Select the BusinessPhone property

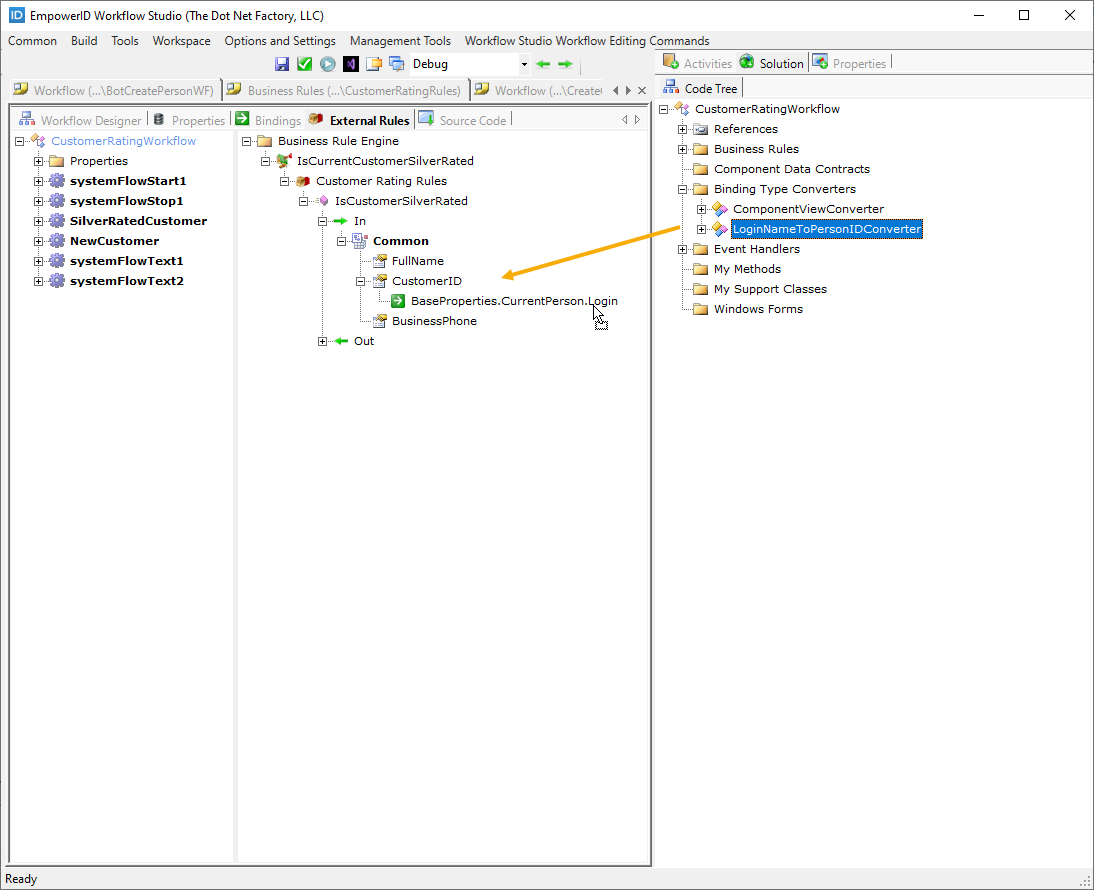point(434,322)
